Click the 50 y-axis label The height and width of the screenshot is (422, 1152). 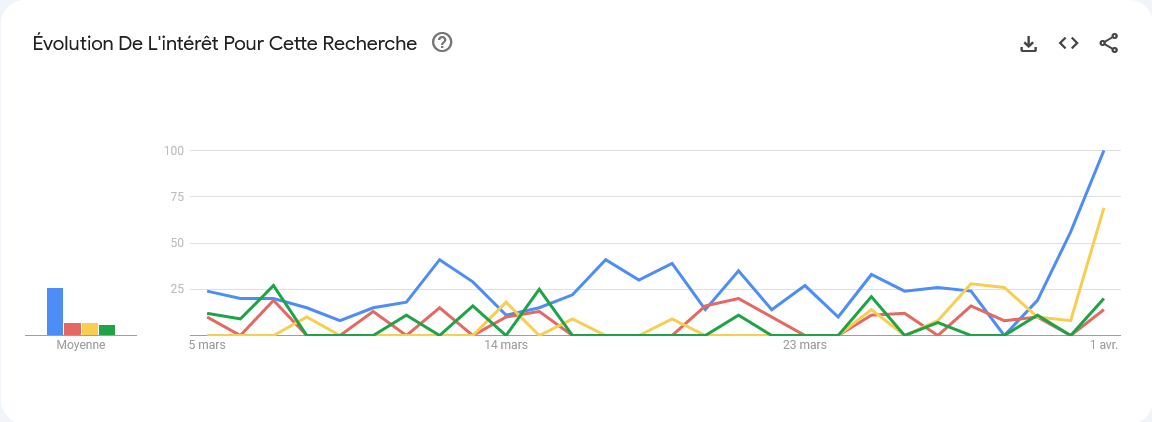[176, 243]
